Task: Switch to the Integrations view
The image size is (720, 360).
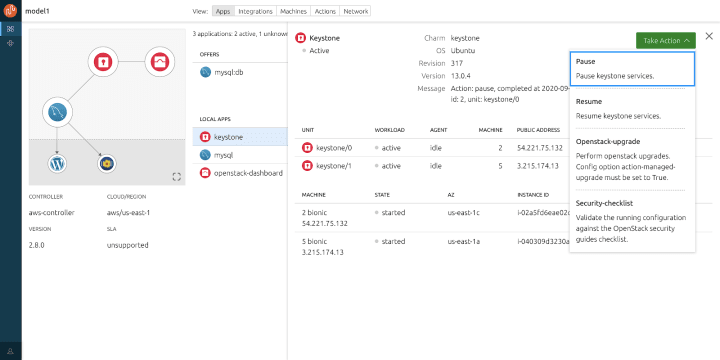Action: point(255,11)
